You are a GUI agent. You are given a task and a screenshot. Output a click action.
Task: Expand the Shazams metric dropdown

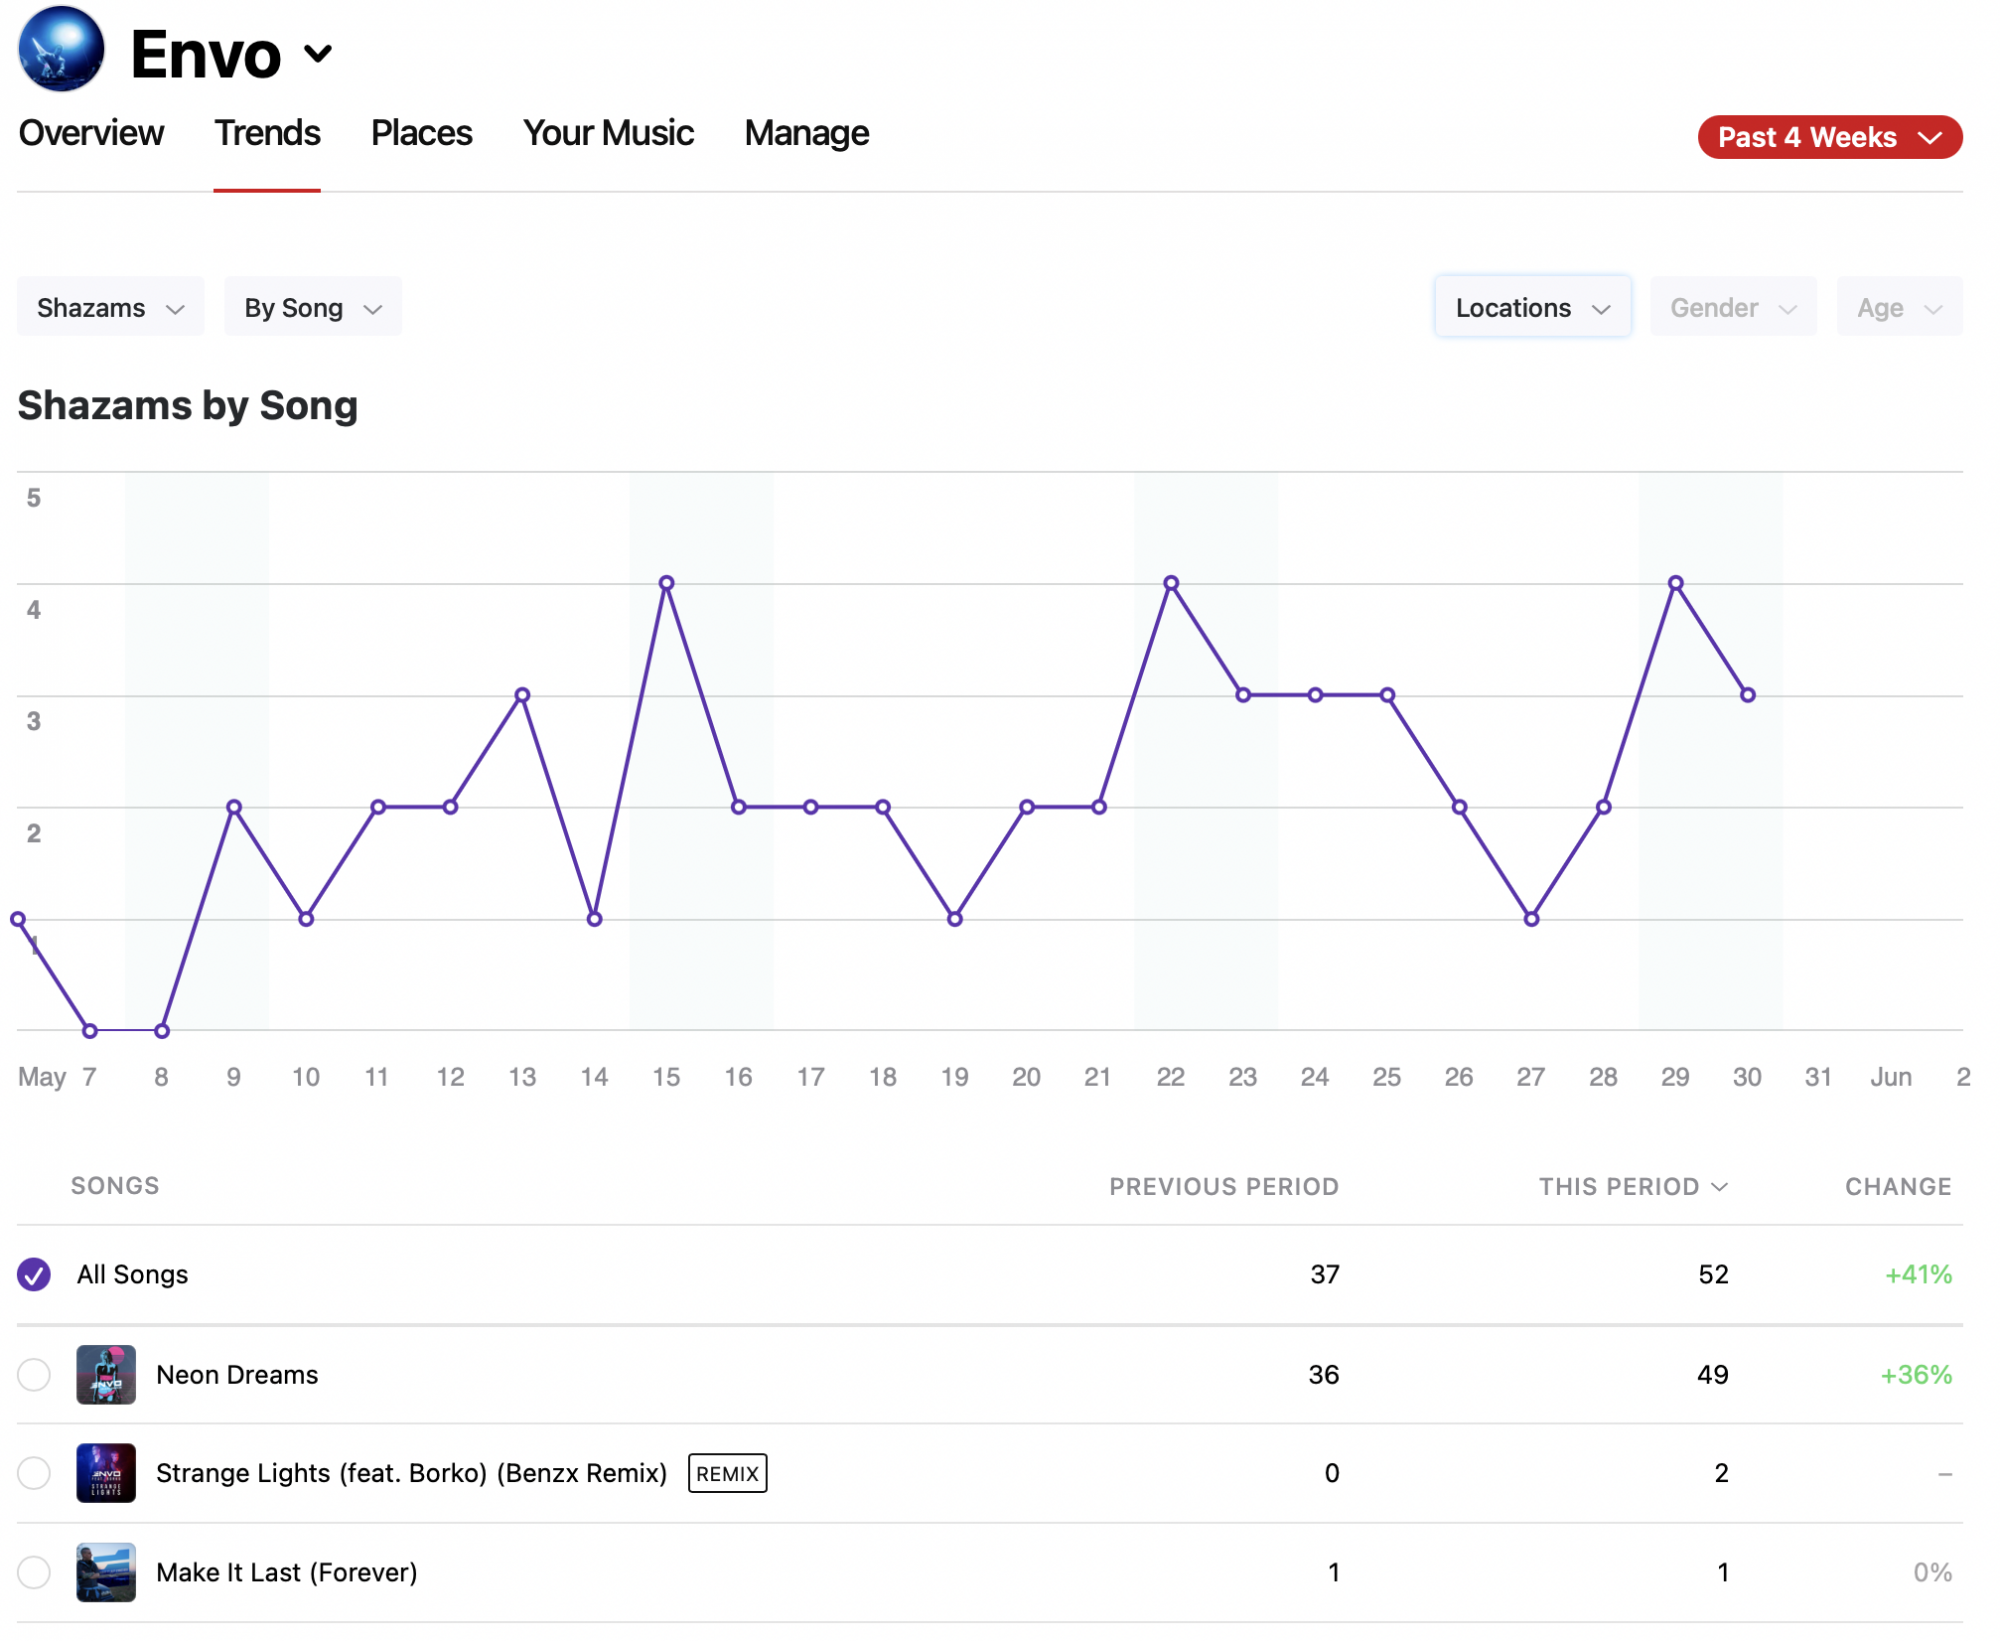(110, 307)
